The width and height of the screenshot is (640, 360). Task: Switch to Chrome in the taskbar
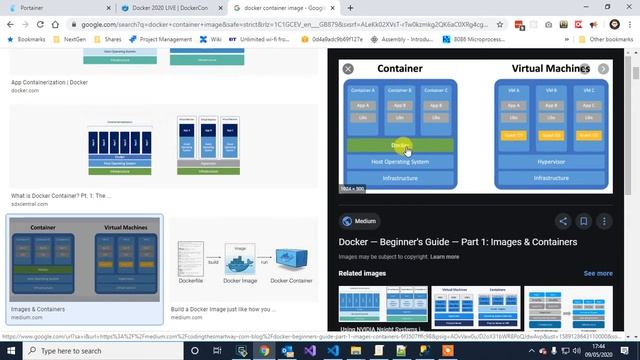[264, 351]
